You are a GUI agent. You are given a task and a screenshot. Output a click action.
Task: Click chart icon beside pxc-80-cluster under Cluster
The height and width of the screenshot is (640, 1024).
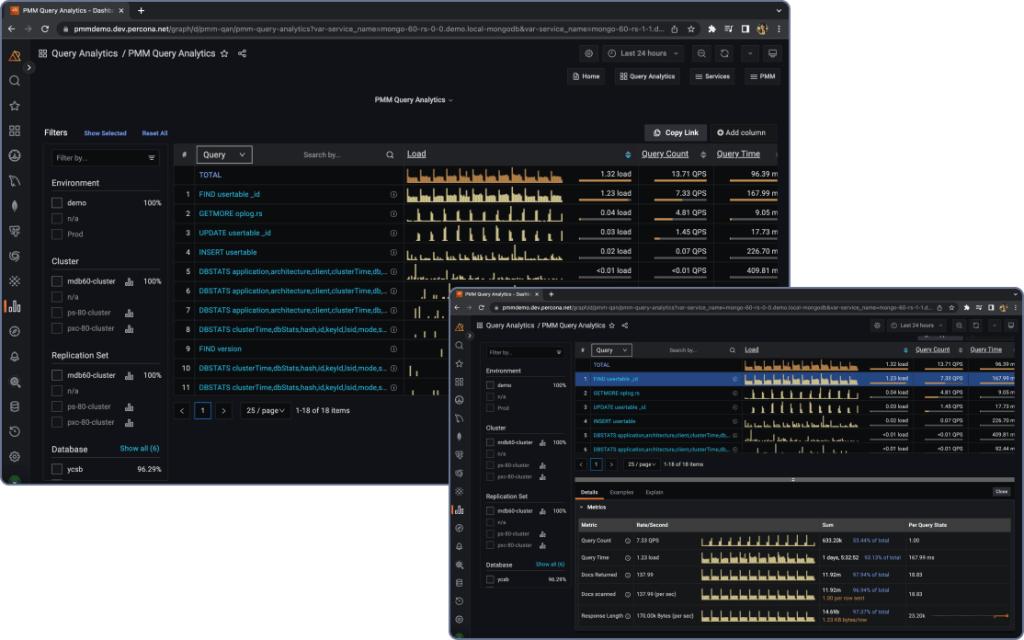pos(129,328)
